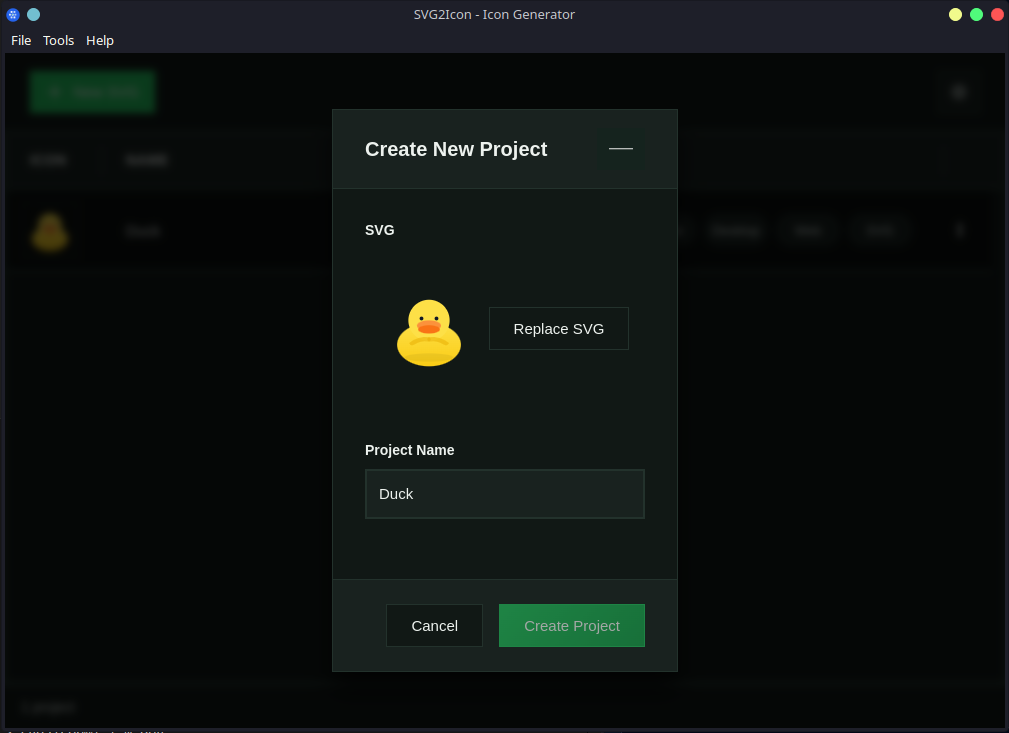Click the teal circle button in title bar
The image size is (1009, 733).
(33, 14)
